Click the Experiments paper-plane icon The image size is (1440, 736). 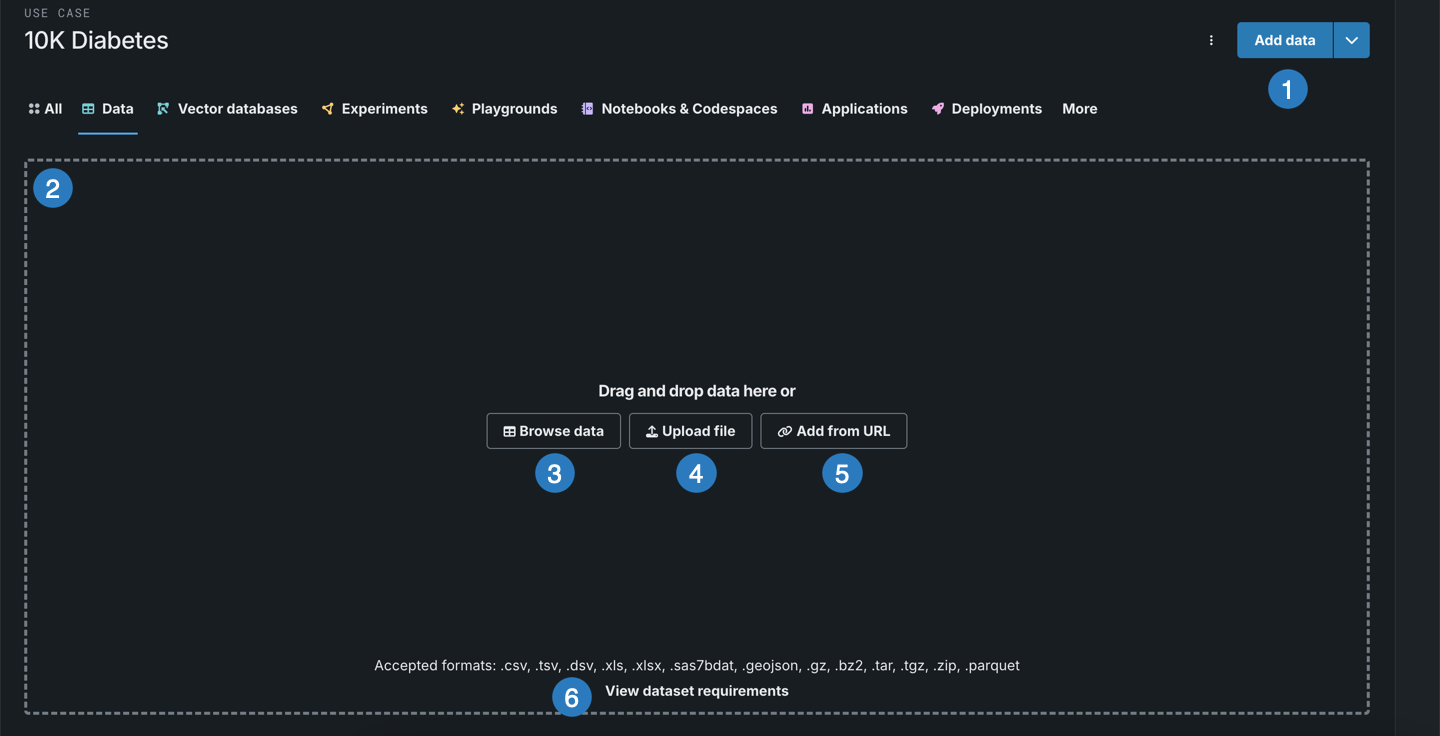point(328,109)
